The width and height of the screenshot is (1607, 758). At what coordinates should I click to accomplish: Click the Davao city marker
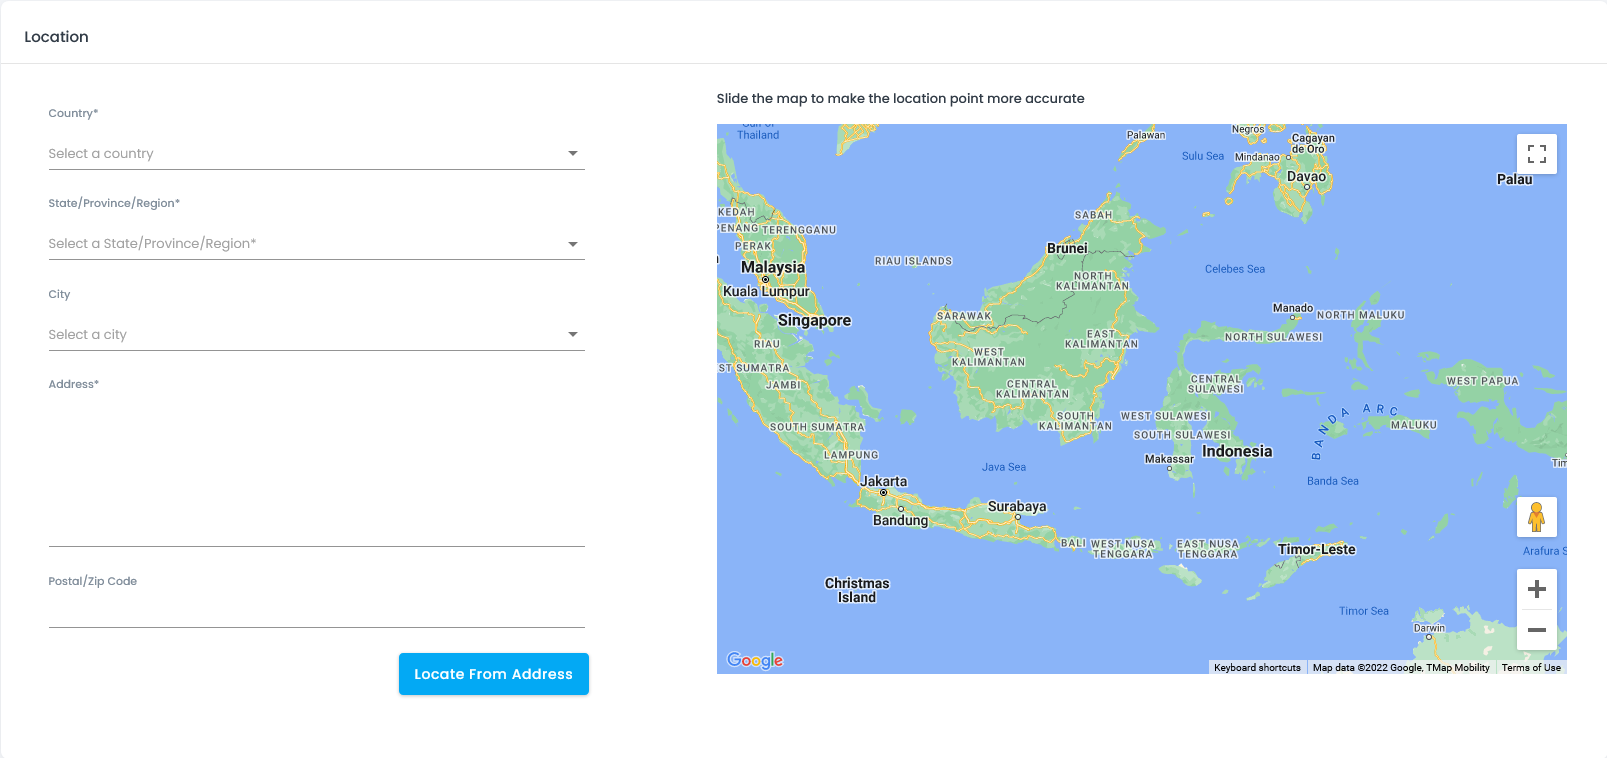tap(1306, 187)
